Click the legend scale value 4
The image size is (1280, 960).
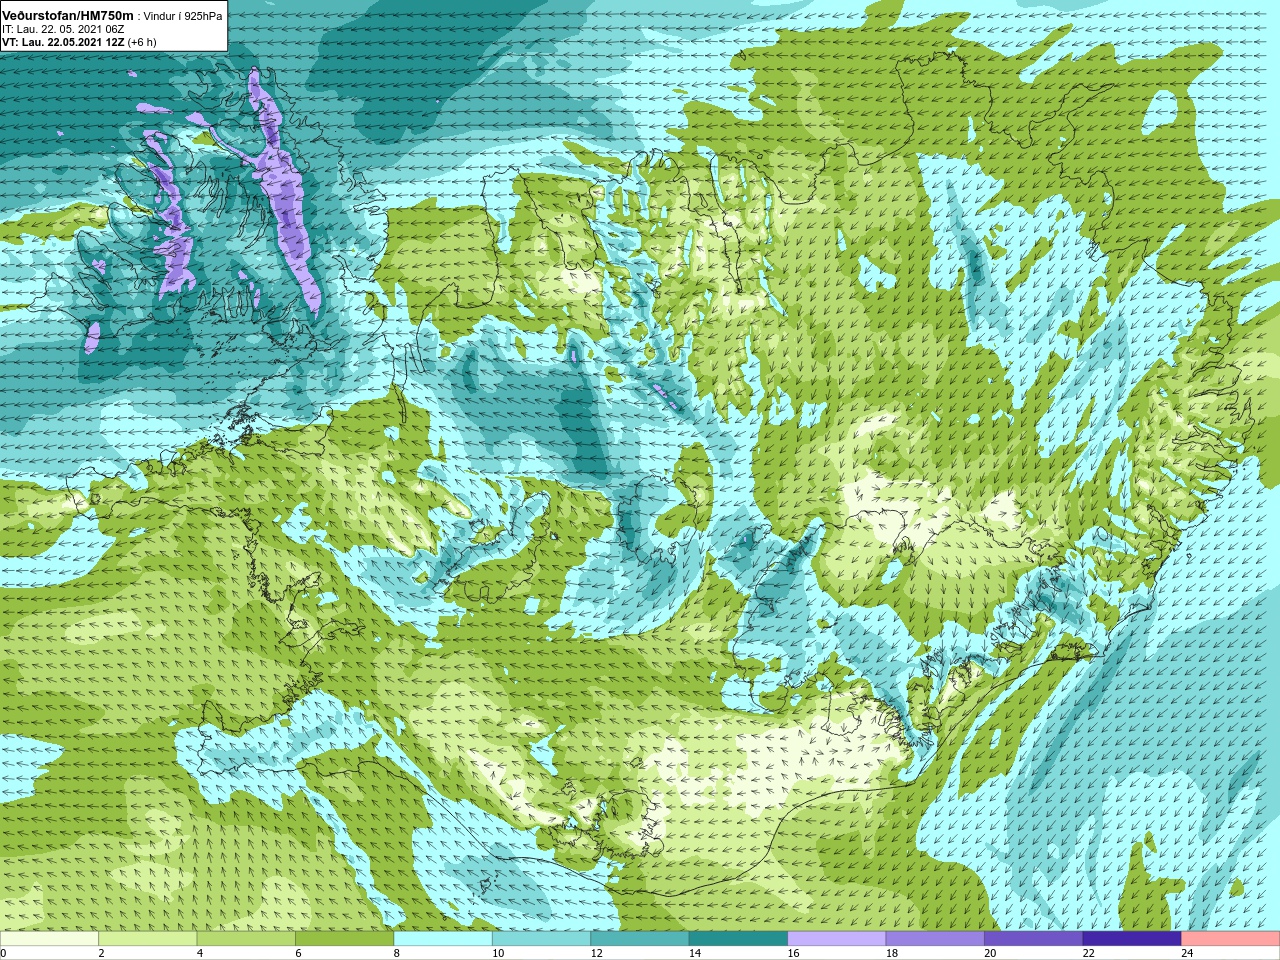tap(200, 953)
